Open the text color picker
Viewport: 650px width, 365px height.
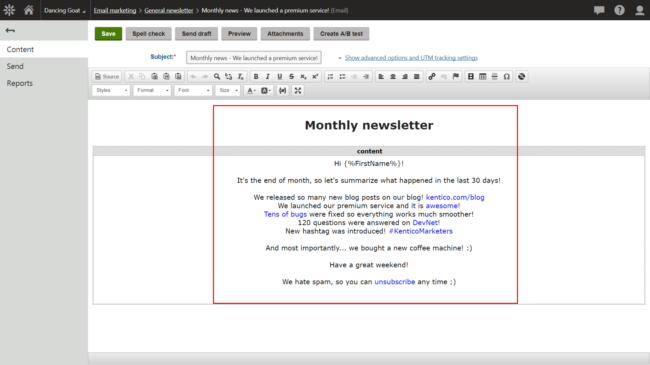251,90
